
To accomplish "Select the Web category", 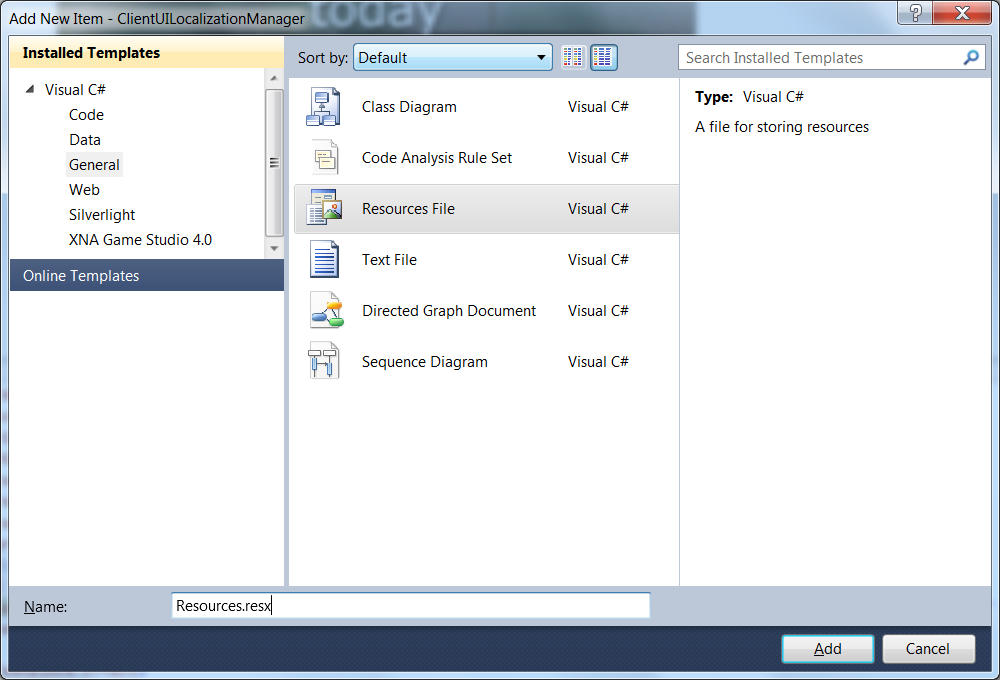I will point(84,189).
